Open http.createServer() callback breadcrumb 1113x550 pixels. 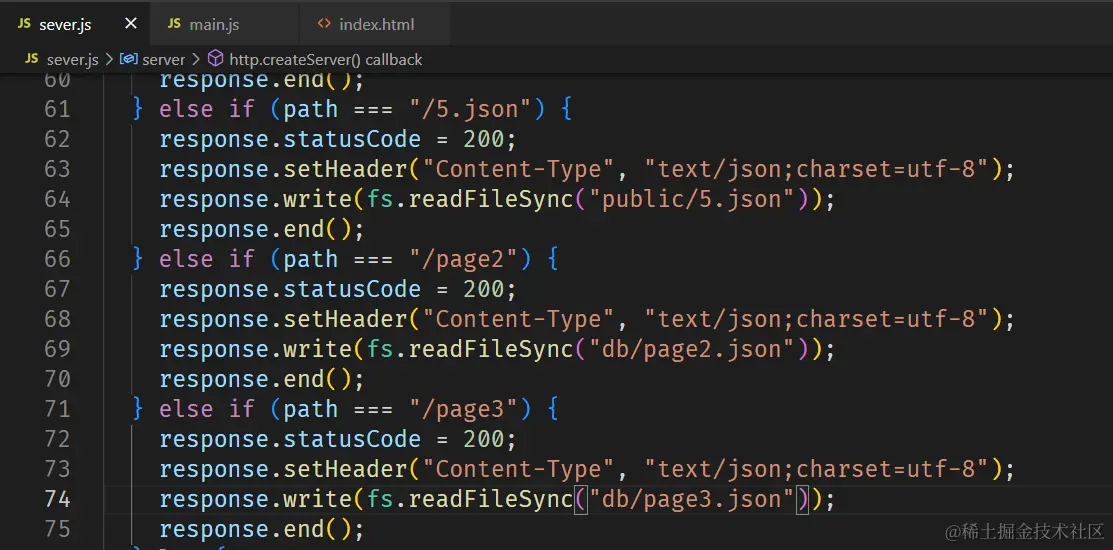tap(326, 60)
